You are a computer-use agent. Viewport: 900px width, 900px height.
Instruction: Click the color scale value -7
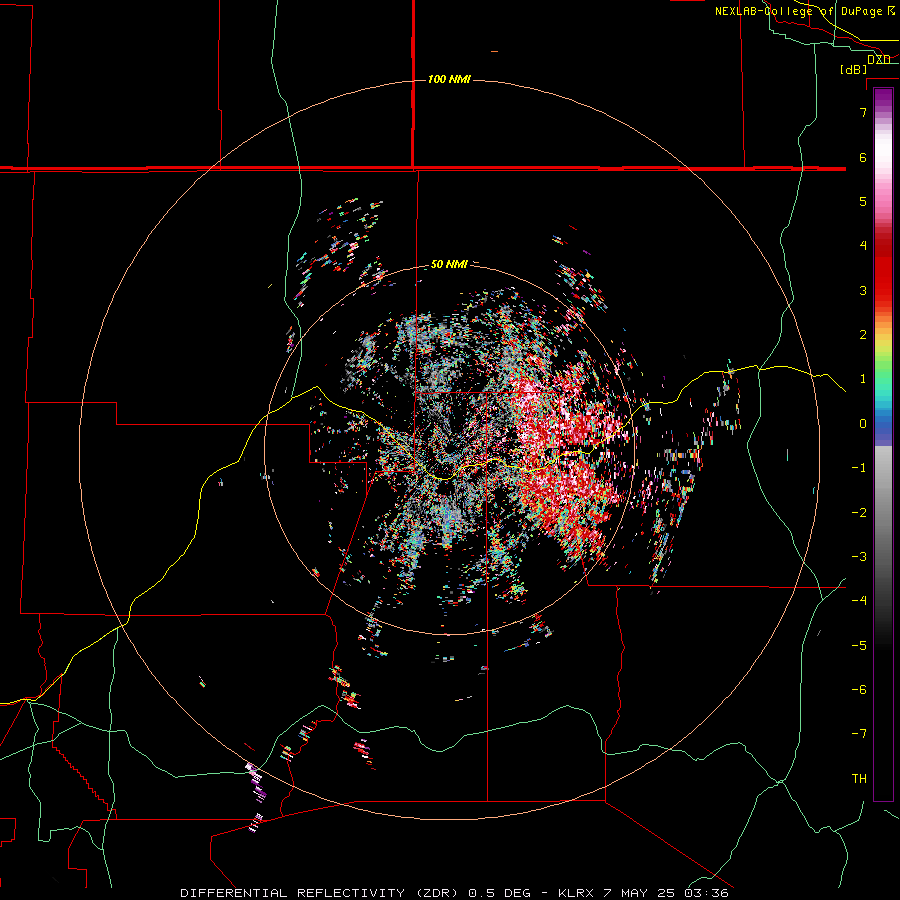(x=859, y=734)
